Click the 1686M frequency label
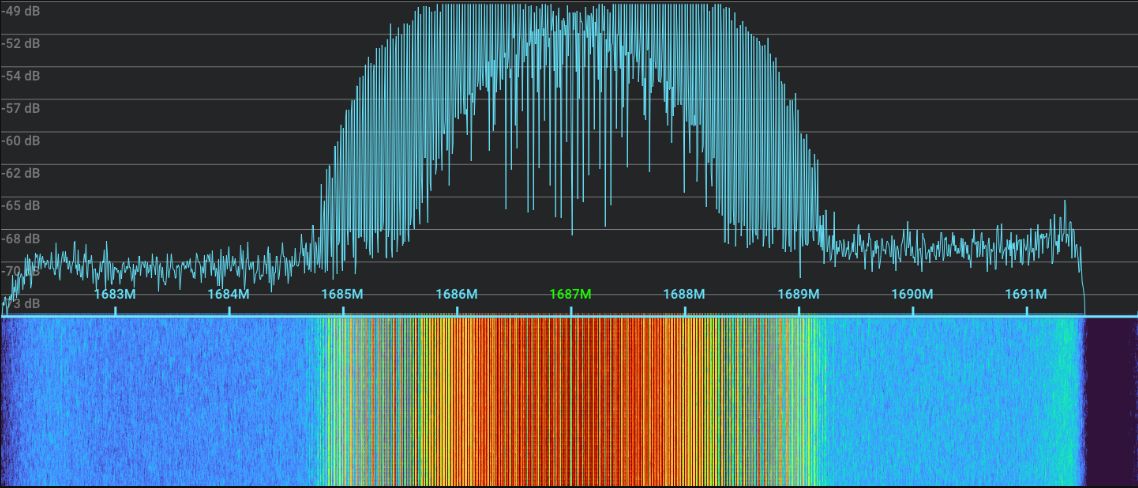 tap(456, 295)
